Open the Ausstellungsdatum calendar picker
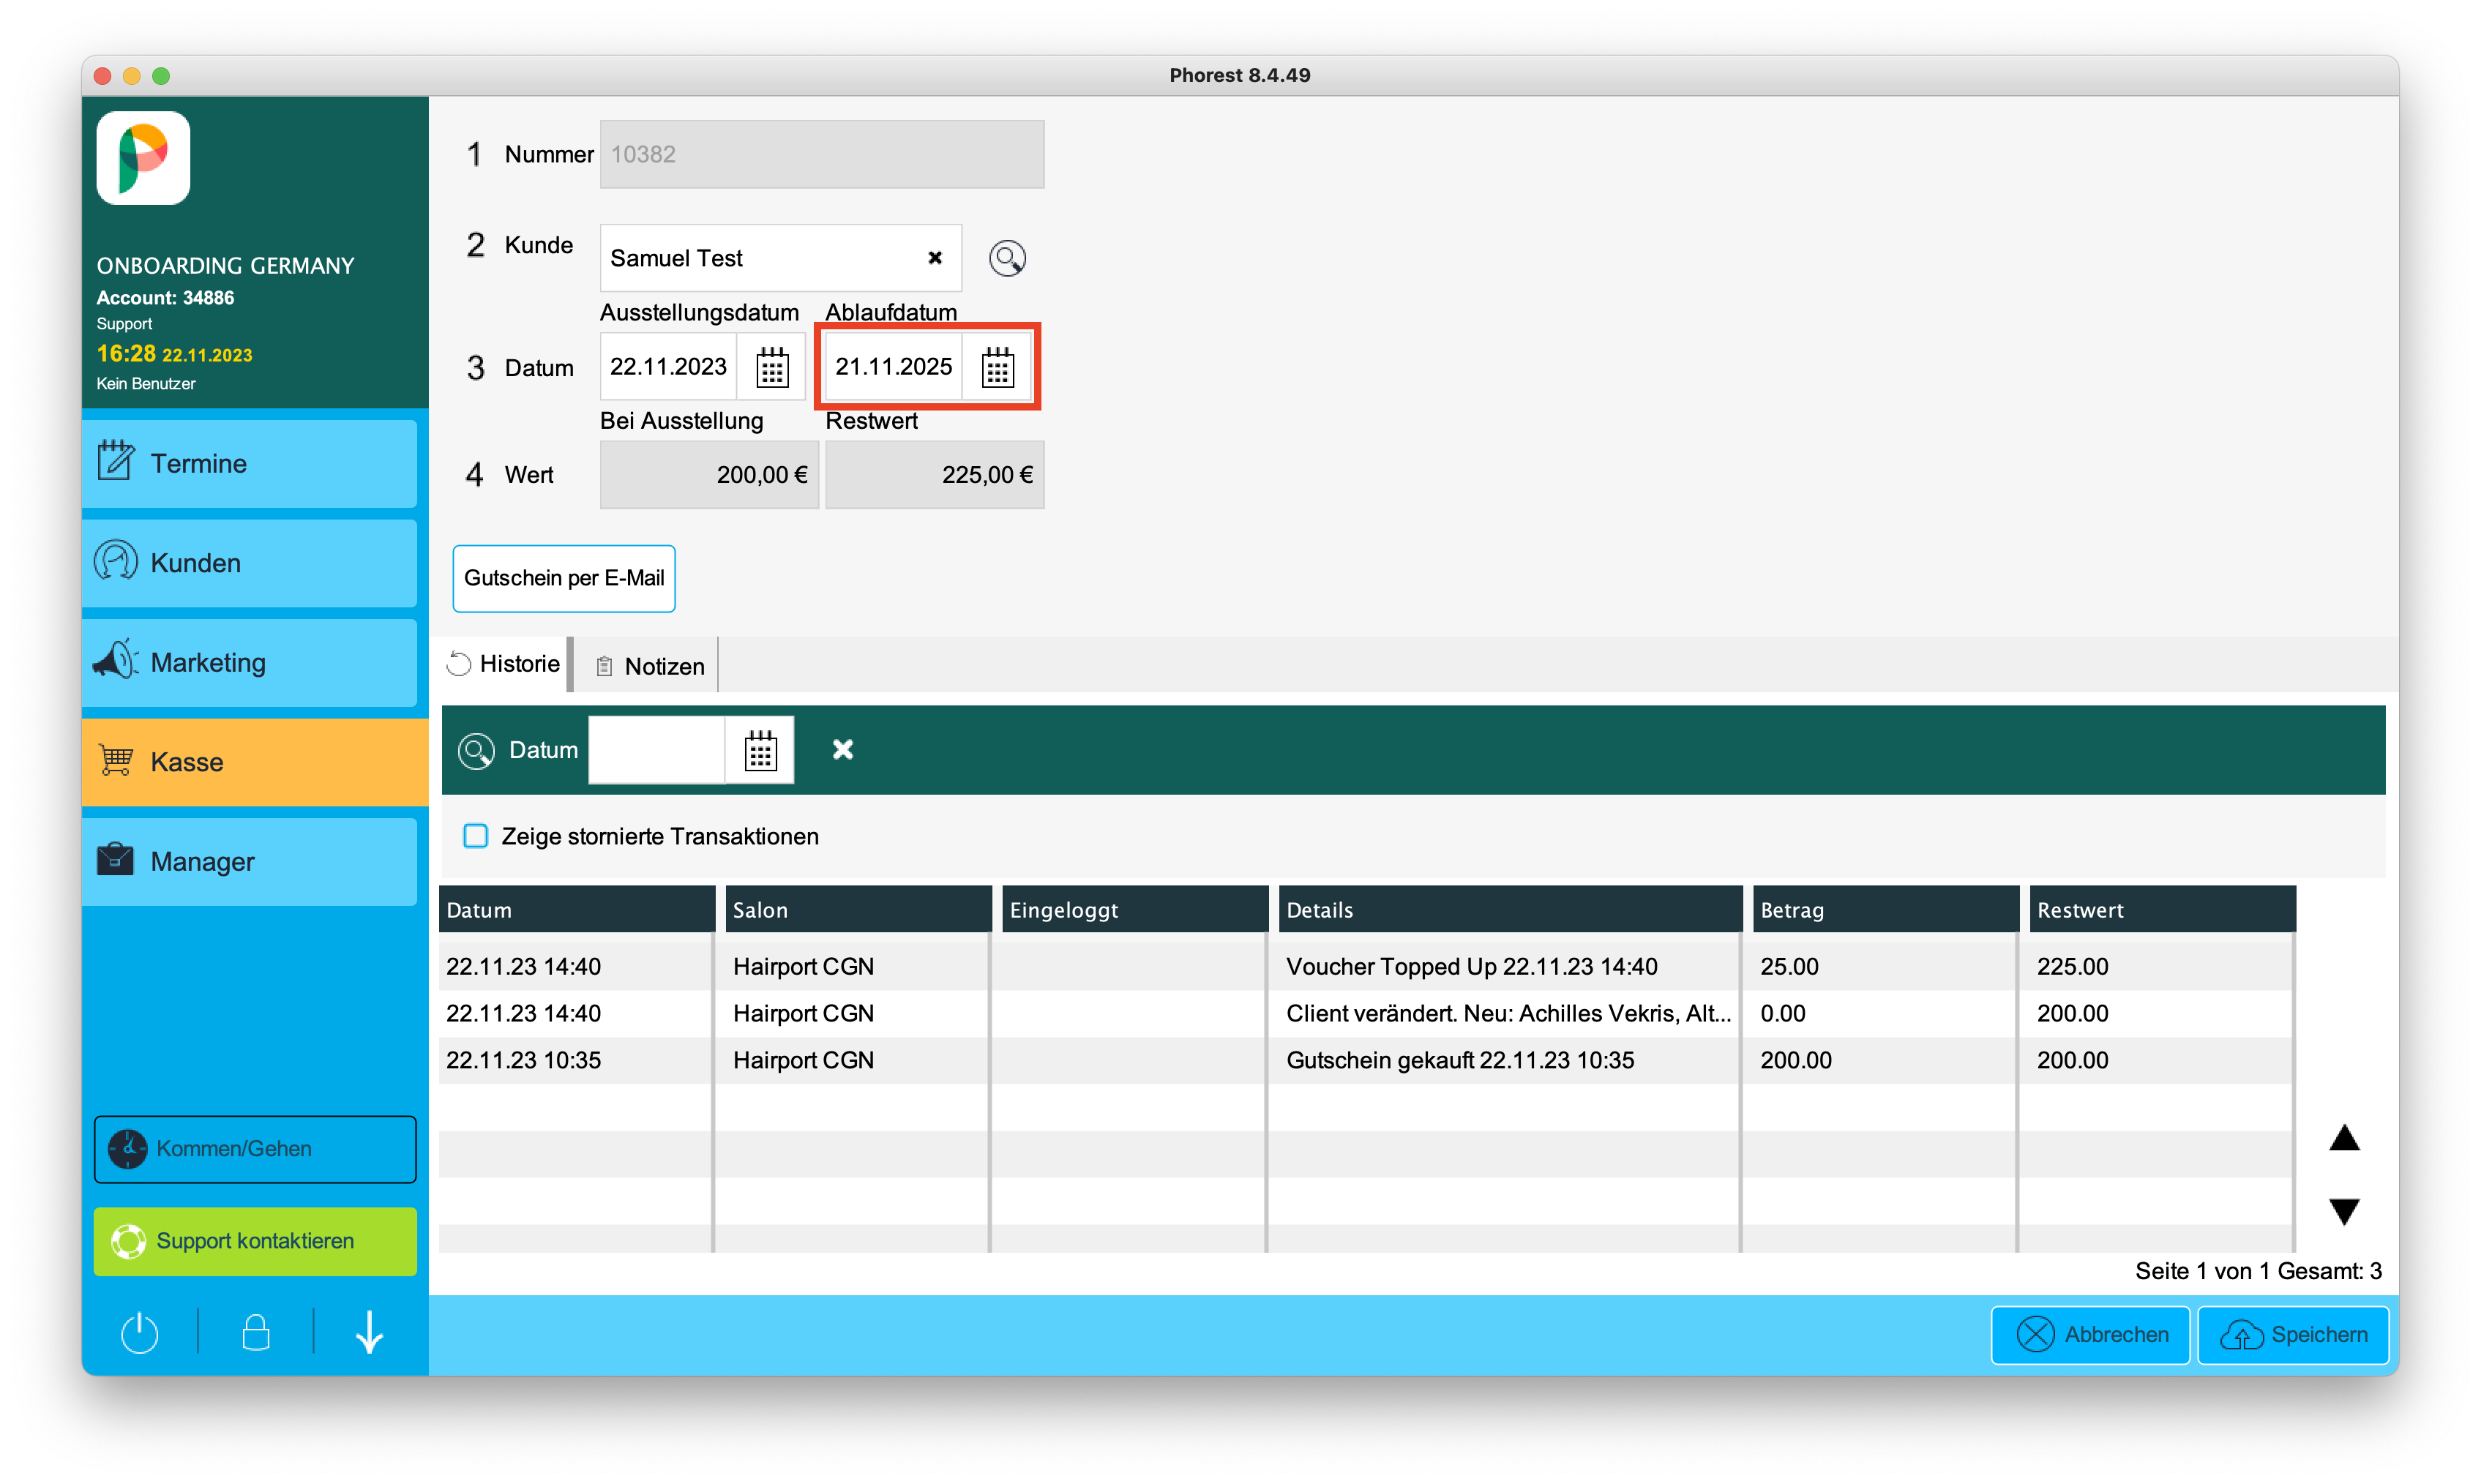 [771, 367]
